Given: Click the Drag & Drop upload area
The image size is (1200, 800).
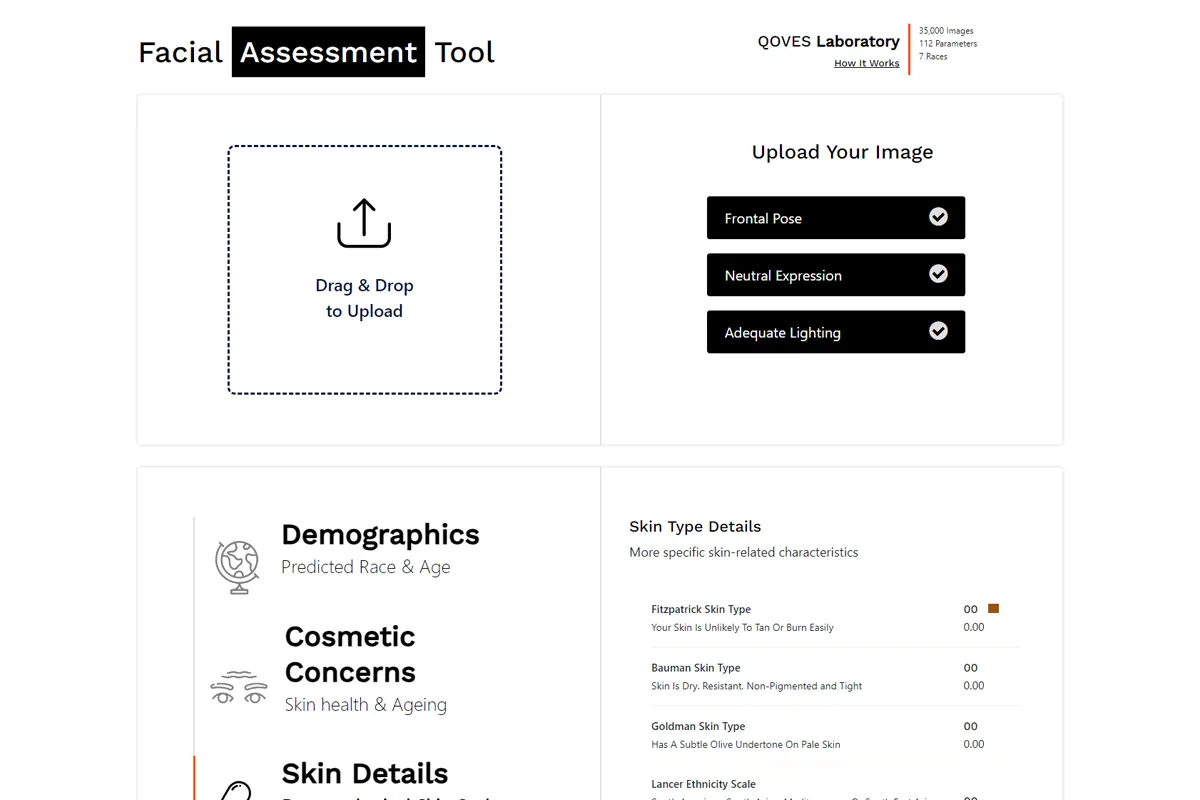Looking at the screenshot, I should [364, 270].
